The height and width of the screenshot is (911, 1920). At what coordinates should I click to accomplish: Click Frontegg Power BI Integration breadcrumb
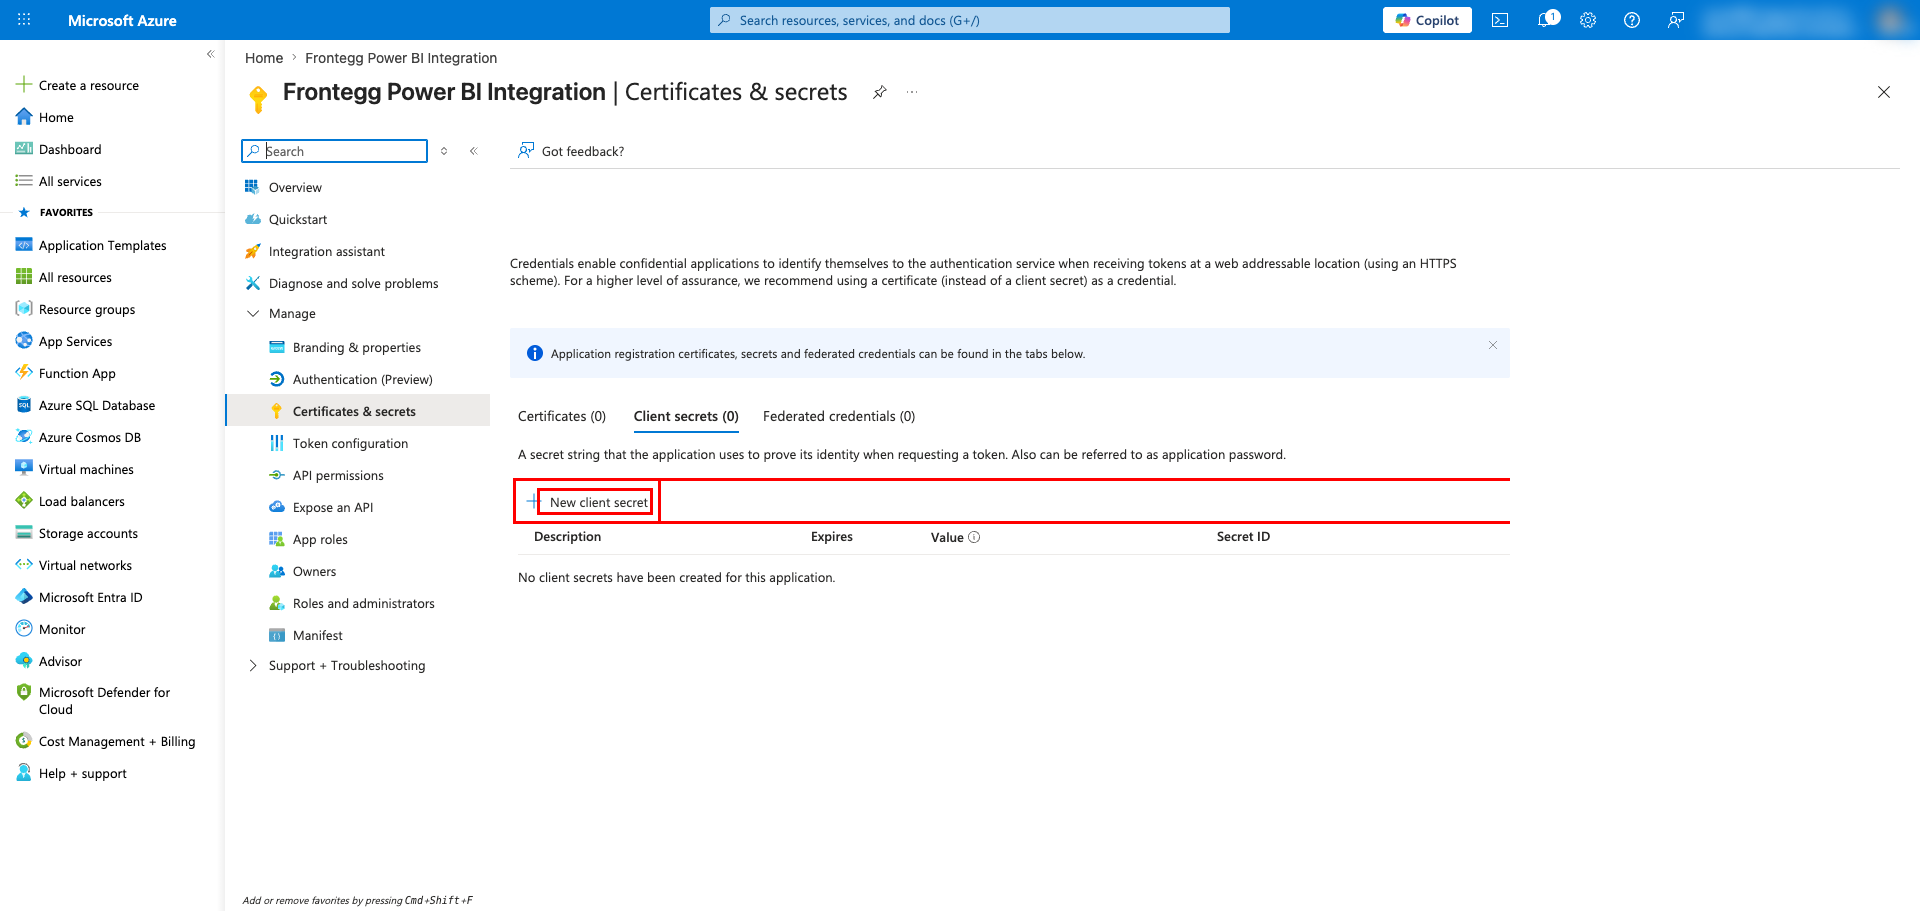[401, 58]
